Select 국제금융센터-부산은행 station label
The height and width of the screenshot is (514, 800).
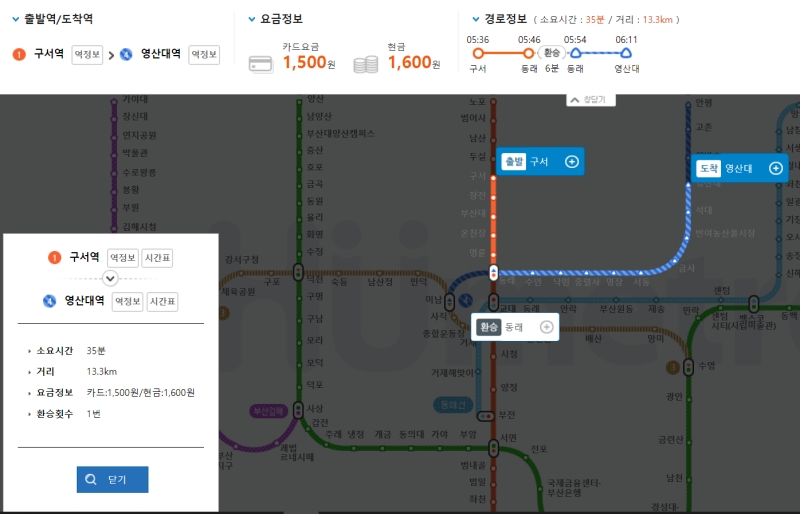tap(574, 487)
